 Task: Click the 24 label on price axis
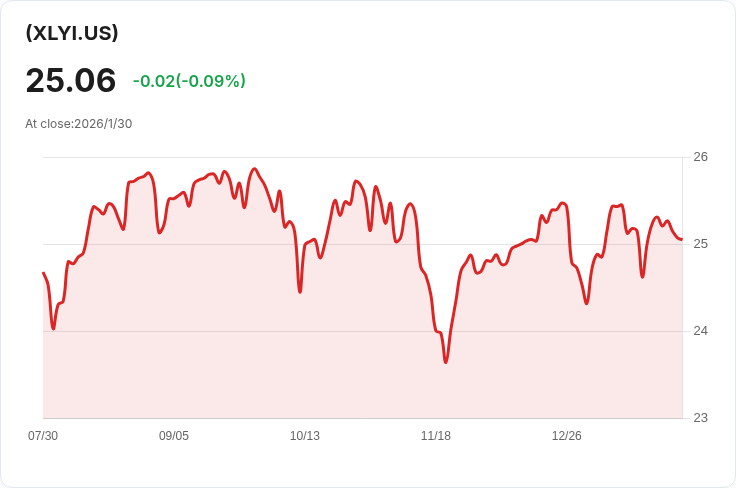[700, 331]
